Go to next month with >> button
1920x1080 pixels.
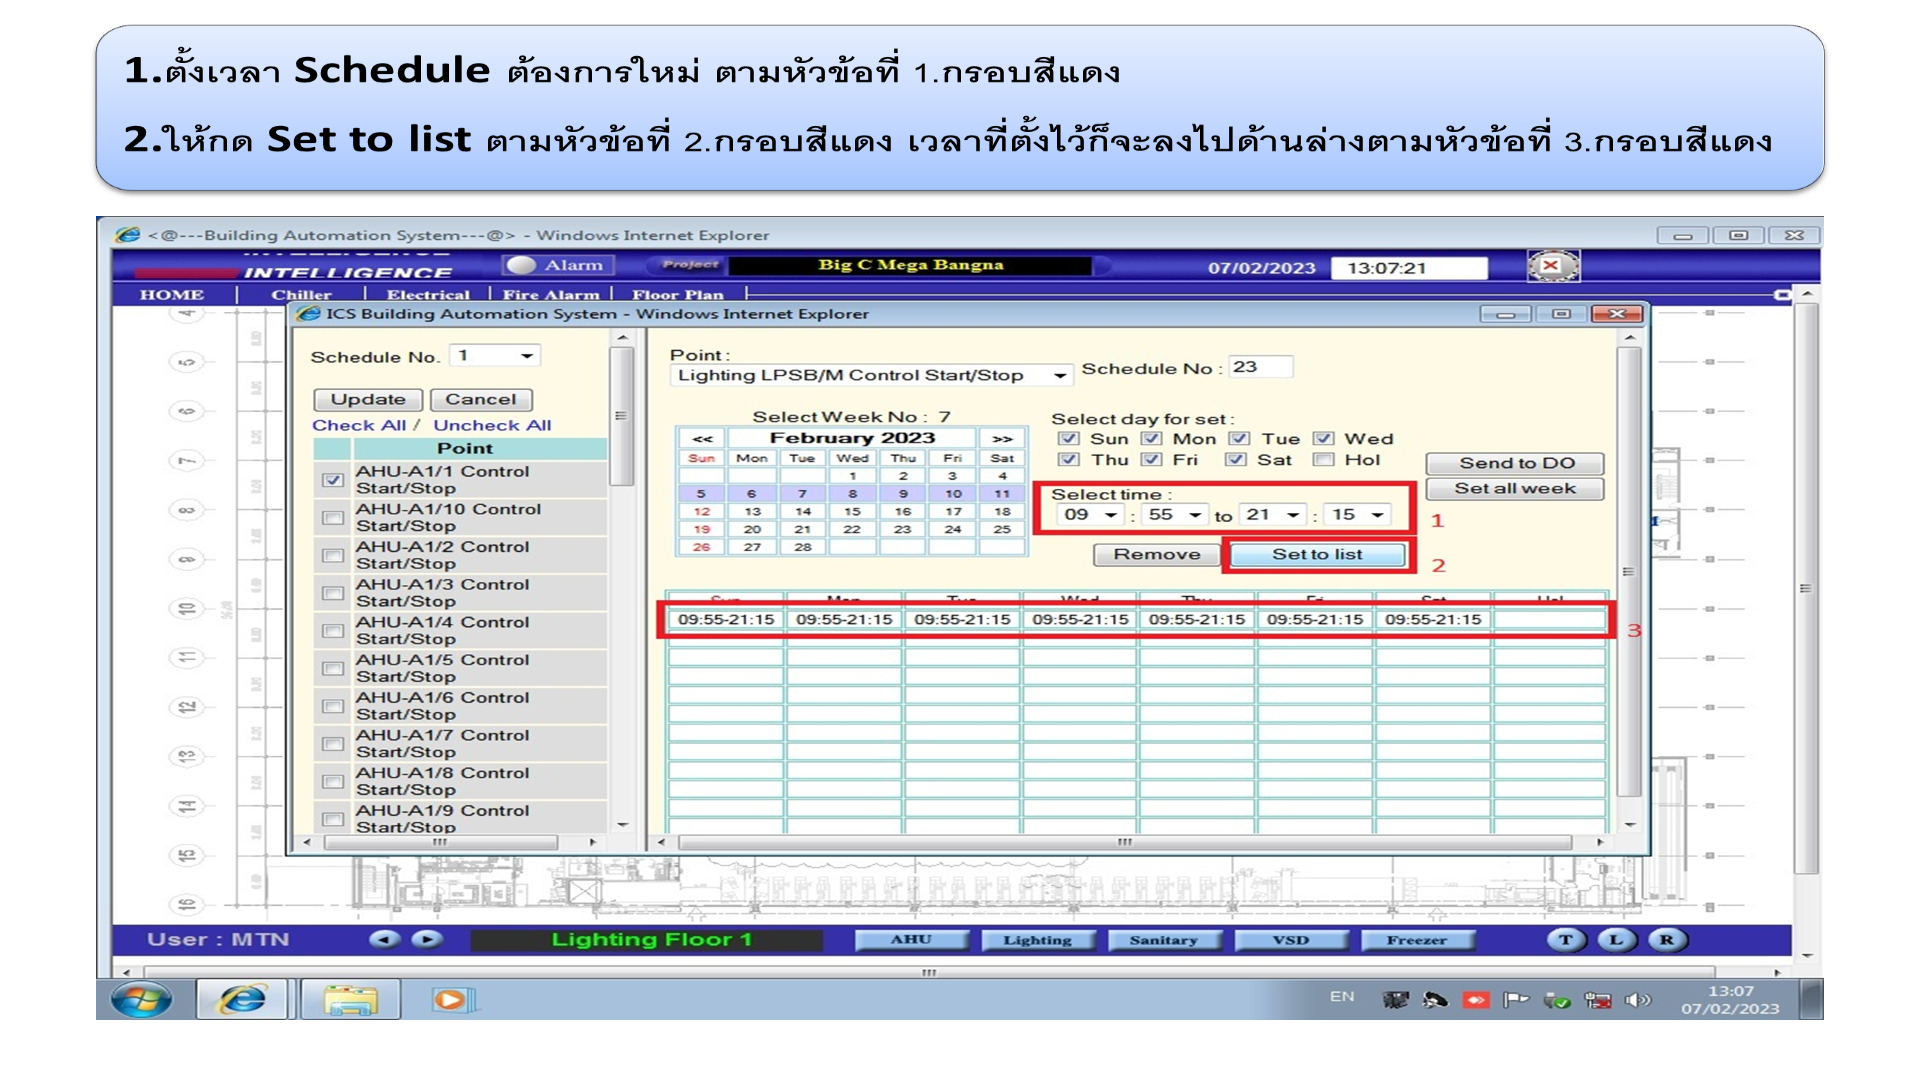click(x=1002, y=438)
